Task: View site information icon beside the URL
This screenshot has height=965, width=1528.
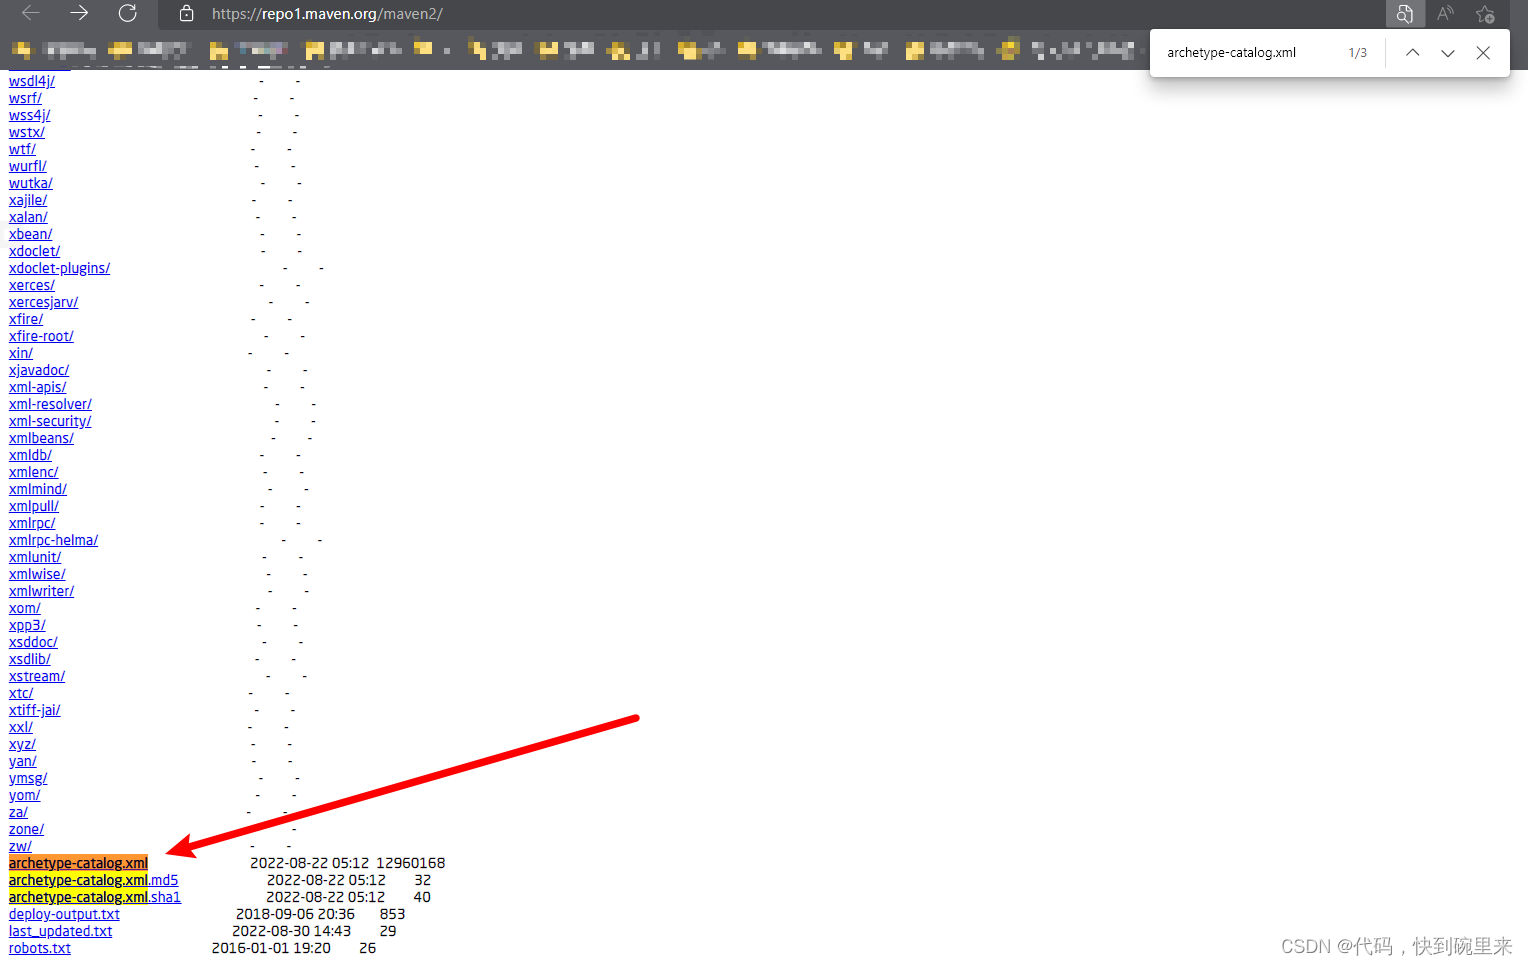Action: (186, 14)
